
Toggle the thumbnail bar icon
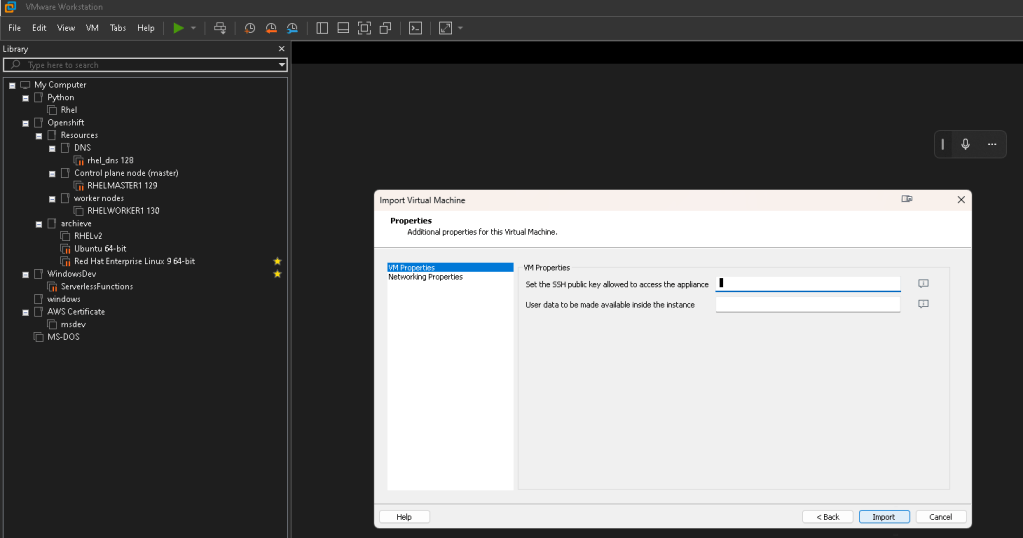343,28
